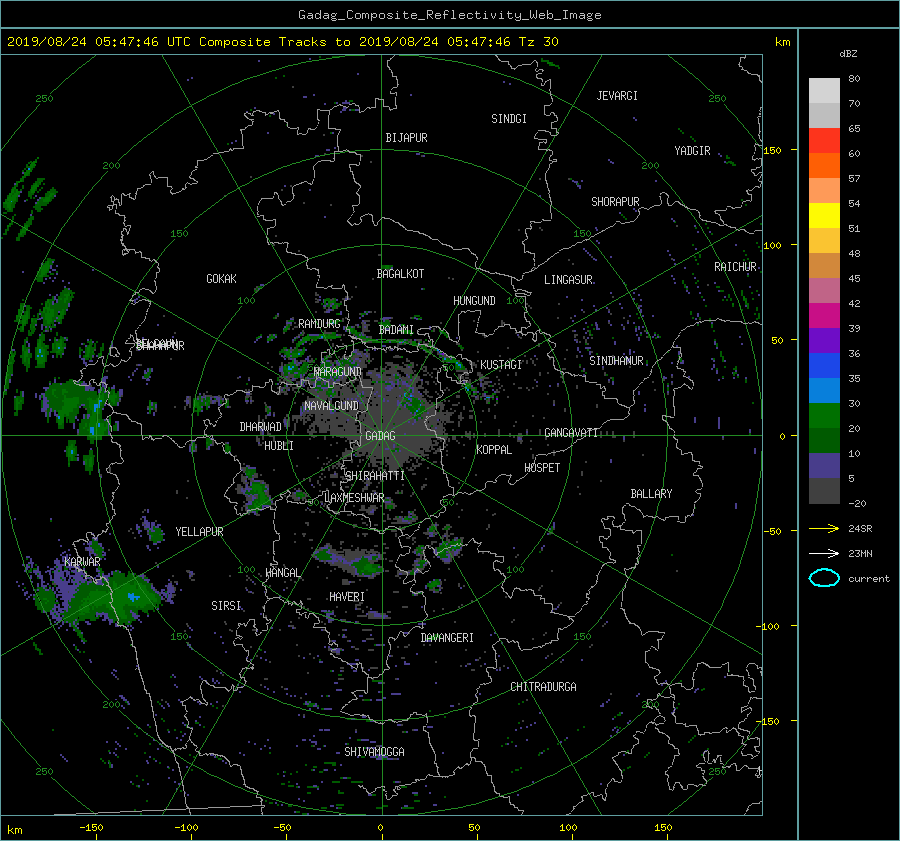
Task: Click the magenta 42 dBZ swatch
Action: point(824,315)
